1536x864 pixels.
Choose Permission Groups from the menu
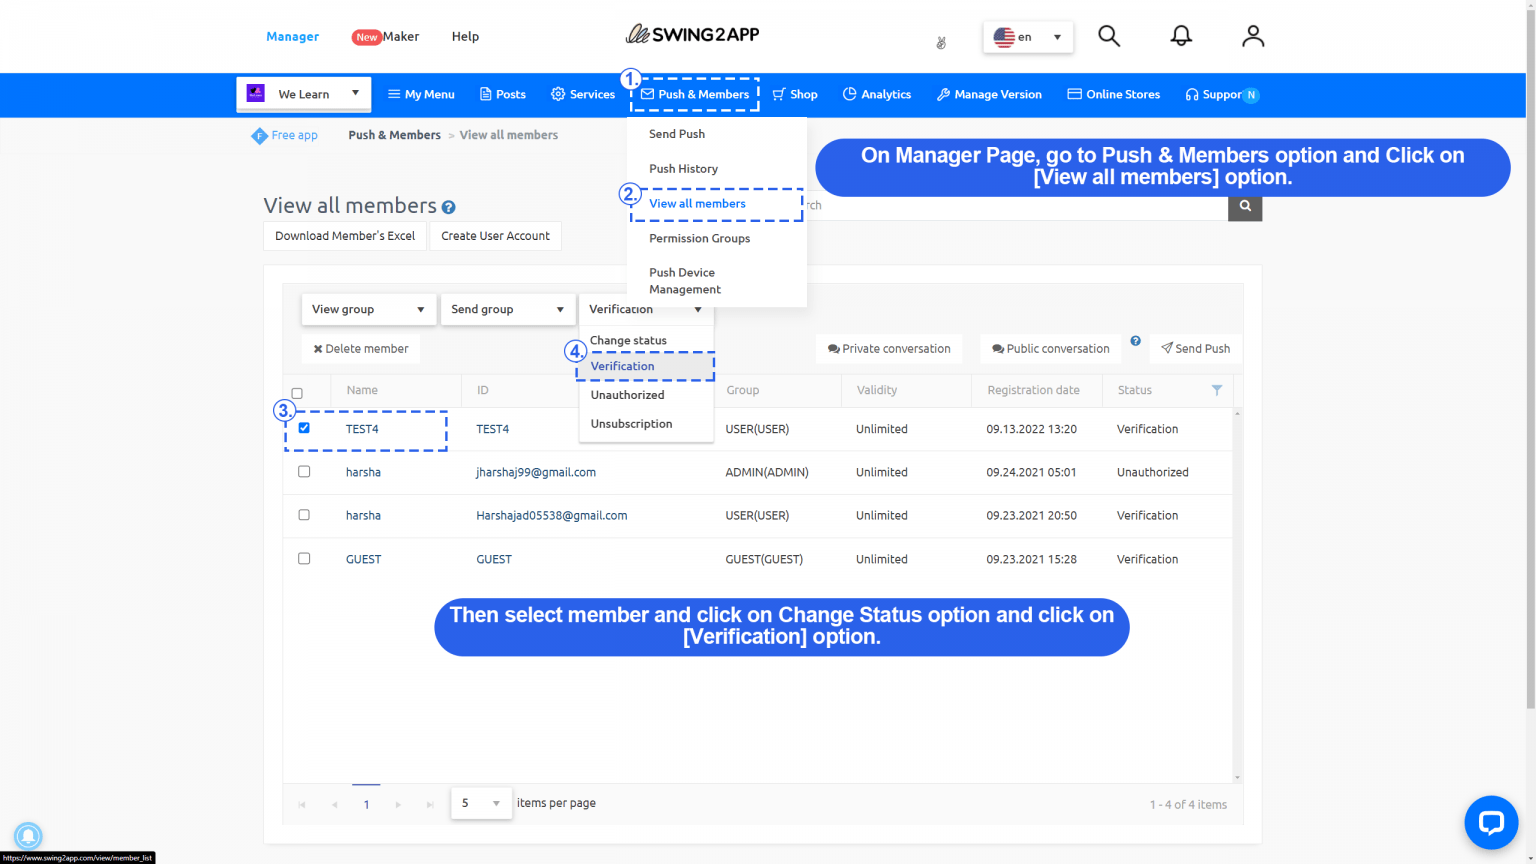click(699, 238)
